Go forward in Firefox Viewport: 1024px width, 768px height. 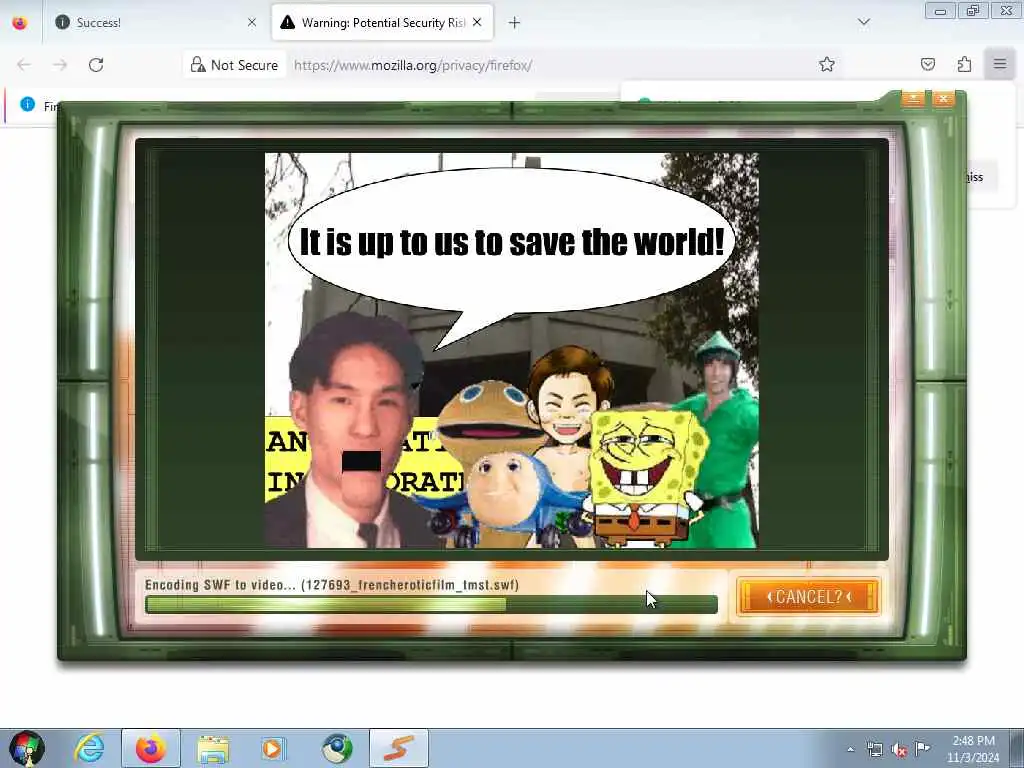tap(60, 65)
